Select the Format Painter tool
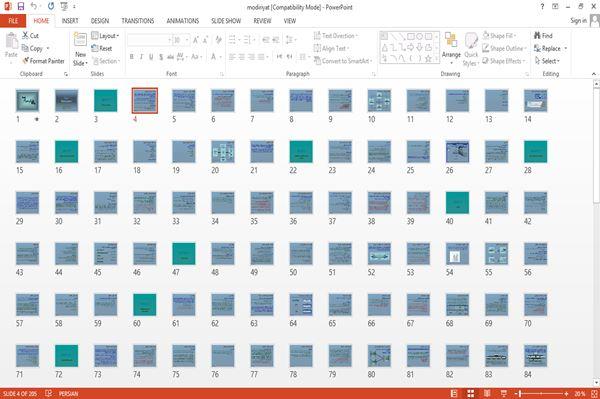This screenshot has width=600, height=399. coord(43,61)
